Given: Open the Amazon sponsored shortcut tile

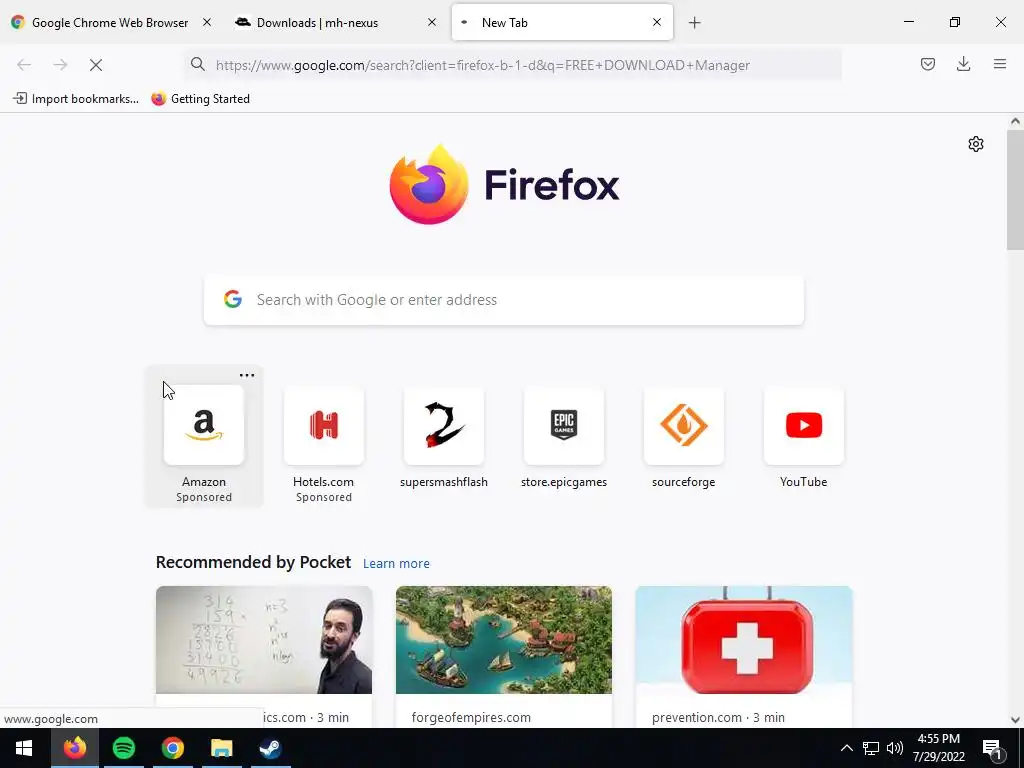Looking at the screenshot, I should point(204,436).
